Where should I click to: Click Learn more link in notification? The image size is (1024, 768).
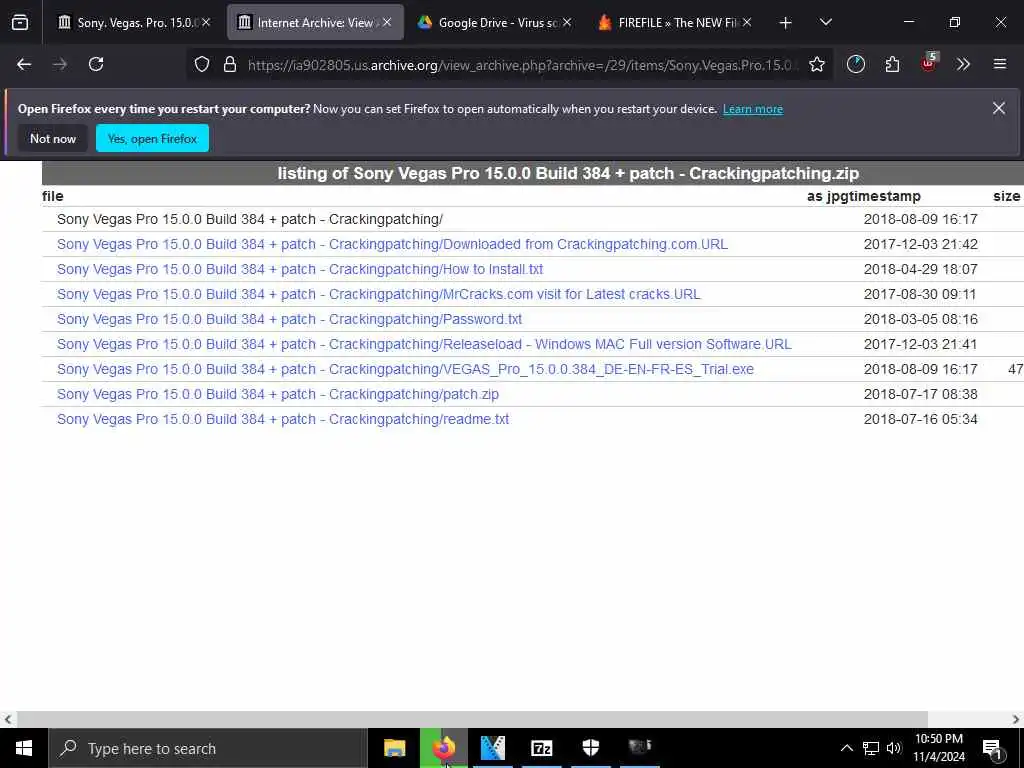pyautogui.click(x=752, y=109)
